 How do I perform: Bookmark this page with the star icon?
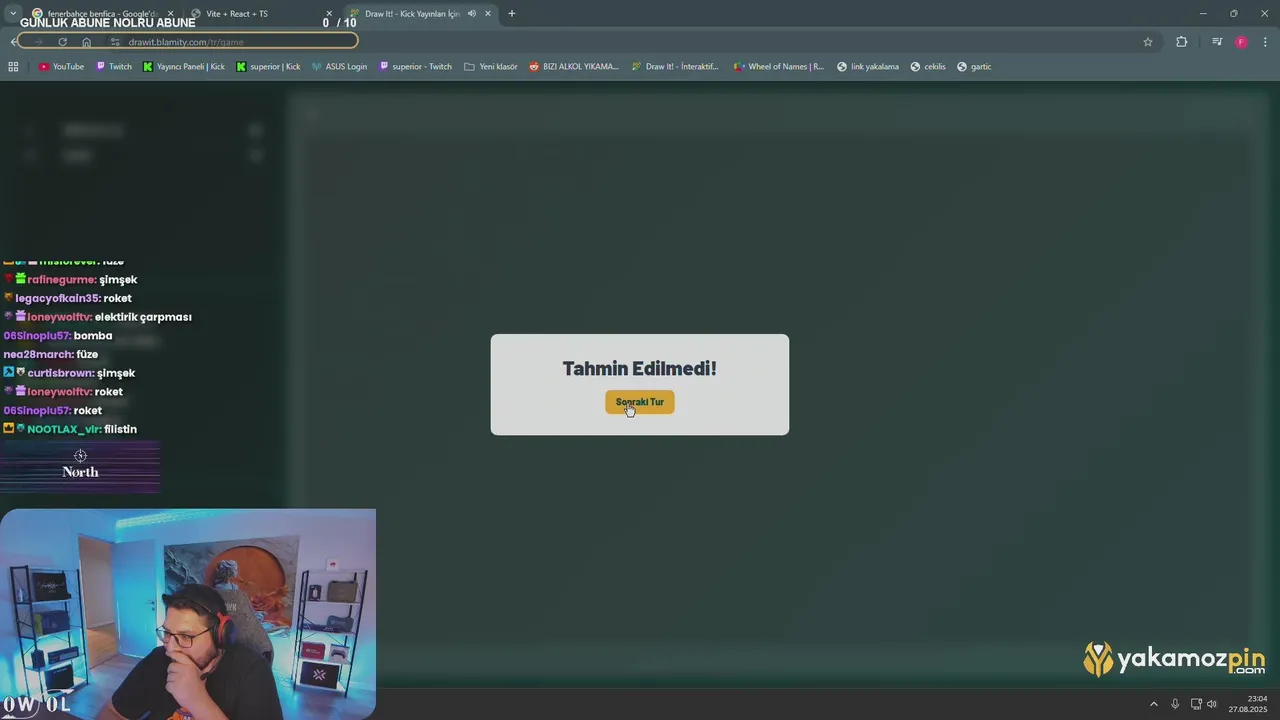tap(1148, 42)
